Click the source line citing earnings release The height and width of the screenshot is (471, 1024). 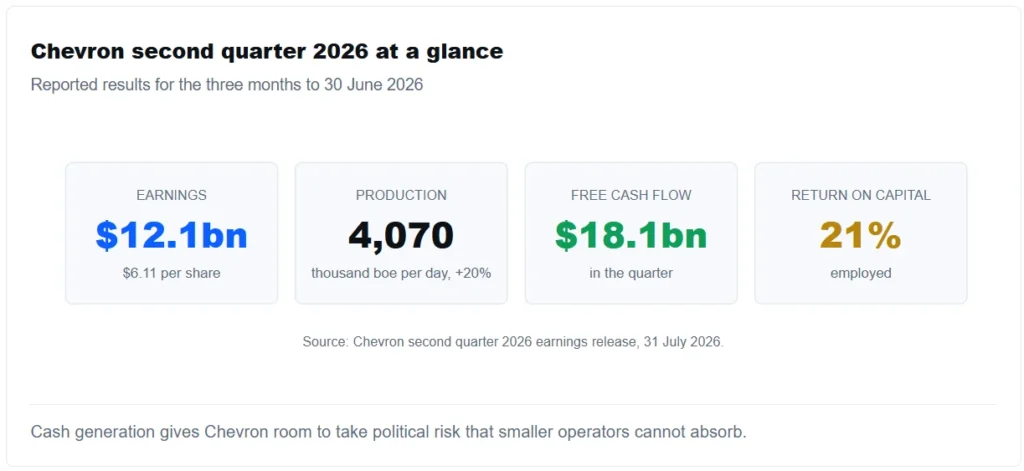pos(513,342)
